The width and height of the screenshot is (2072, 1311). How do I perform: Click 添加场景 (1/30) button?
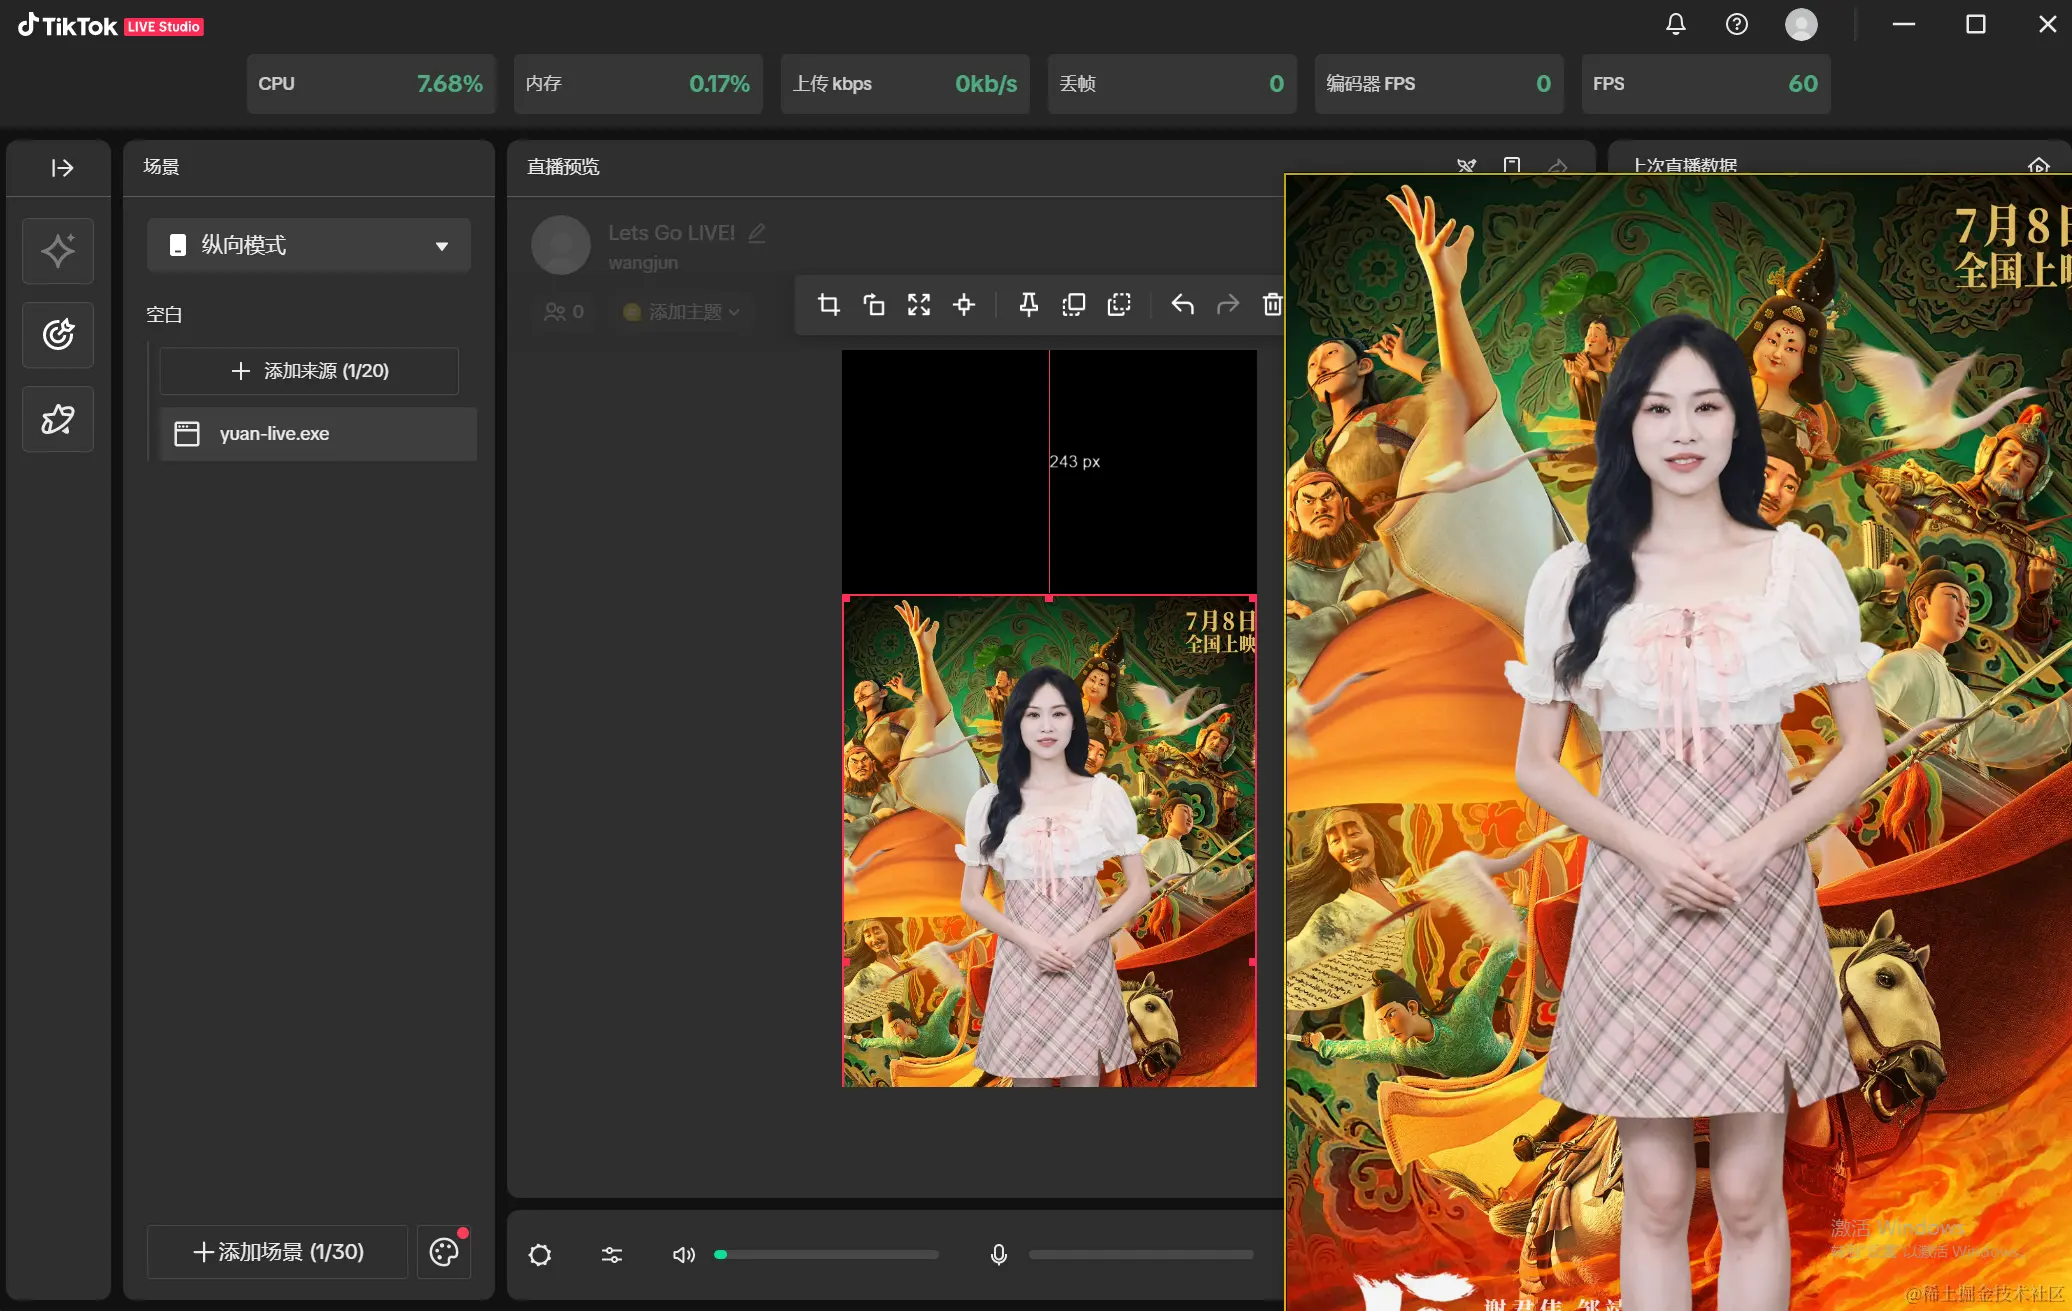277,1252
